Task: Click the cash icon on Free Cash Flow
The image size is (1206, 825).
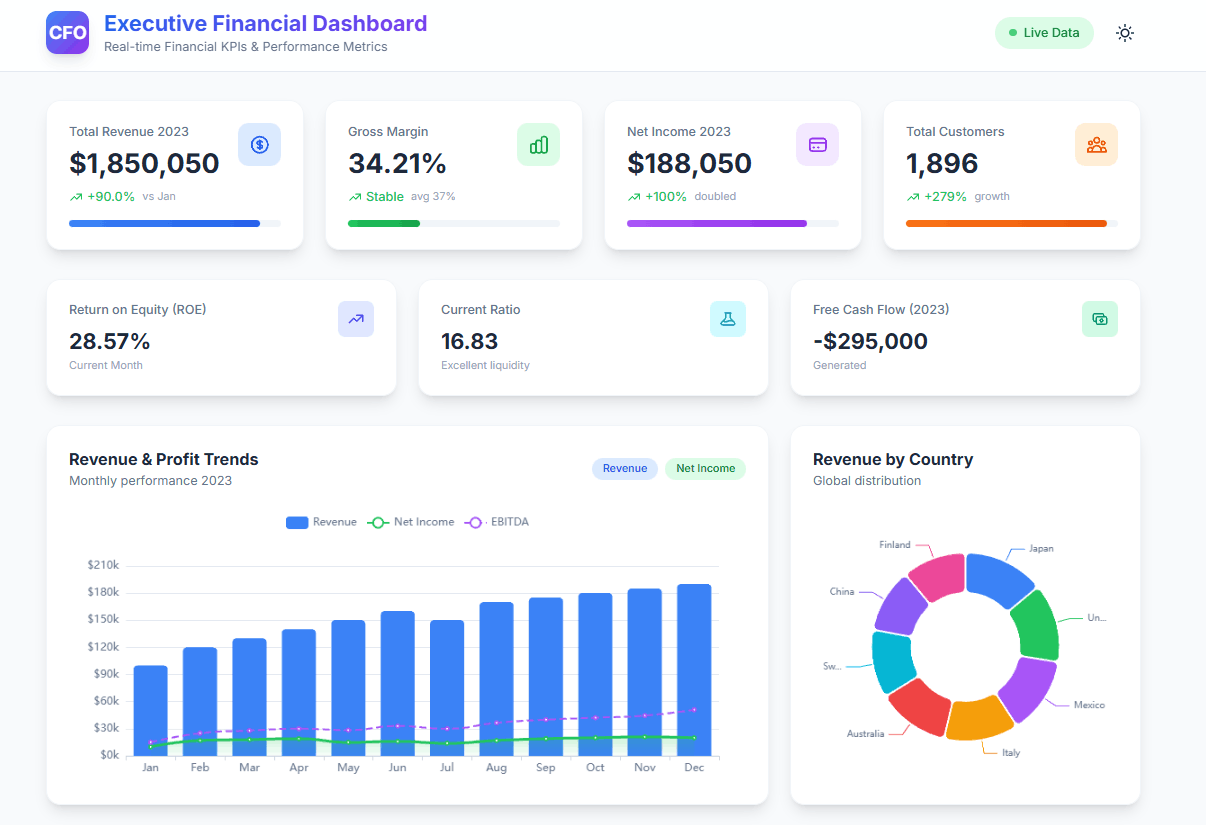Action: [1100, 319]
